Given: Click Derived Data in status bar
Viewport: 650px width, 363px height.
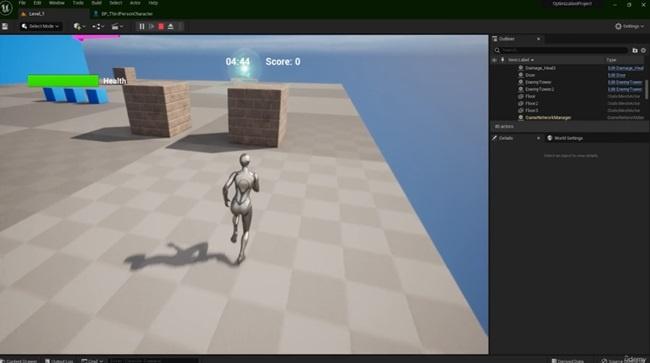Looking at the screenshot, I should pos(568,361).
